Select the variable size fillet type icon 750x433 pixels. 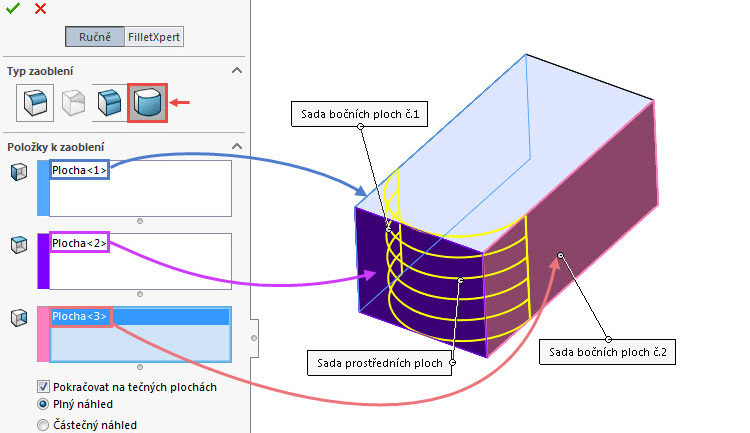pos(73,103)
